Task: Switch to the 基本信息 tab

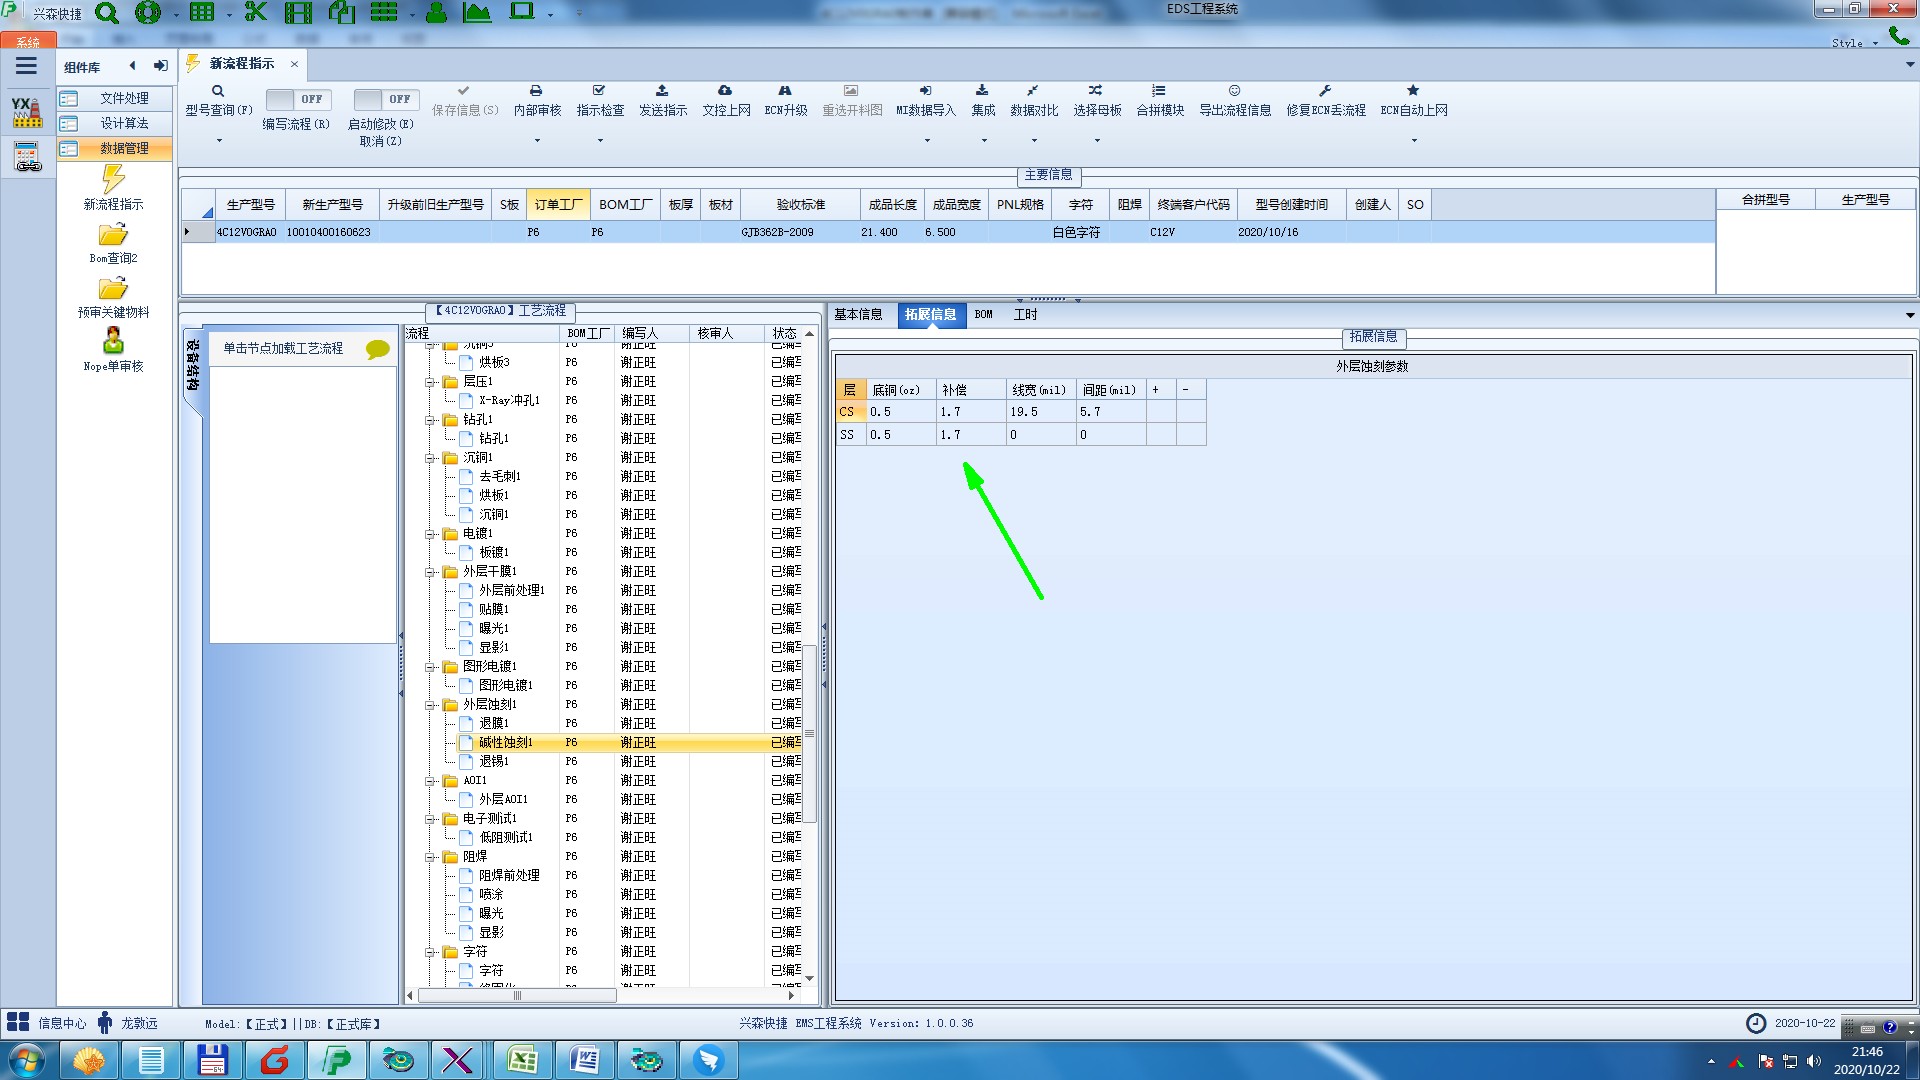Action: coord(858,315)
